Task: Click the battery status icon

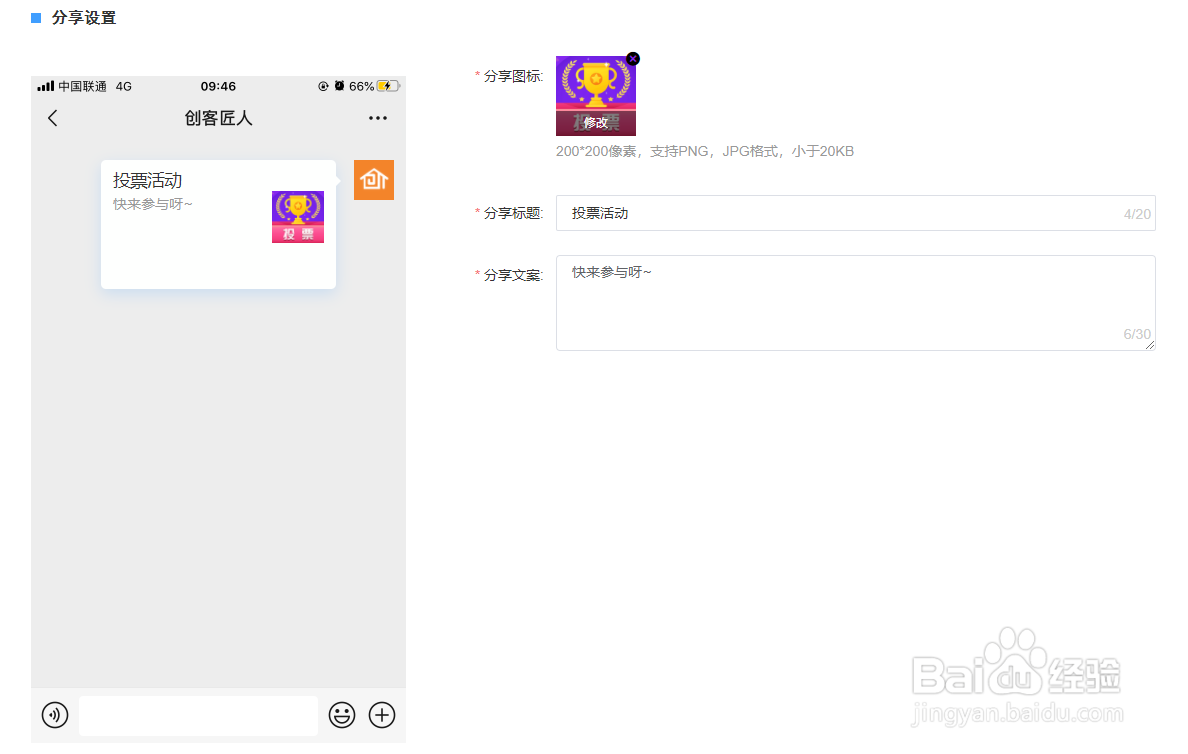Action: click(388, 86)
